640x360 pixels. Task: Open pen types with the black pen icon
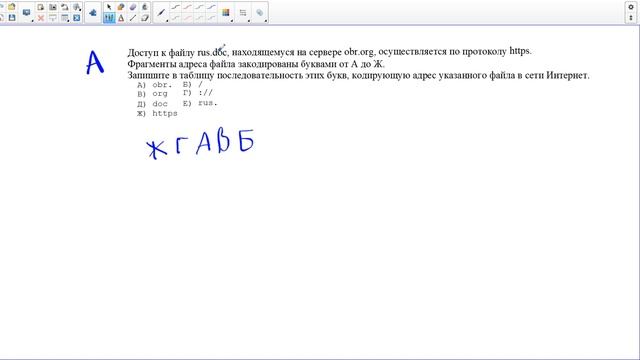tap(162, 13)
